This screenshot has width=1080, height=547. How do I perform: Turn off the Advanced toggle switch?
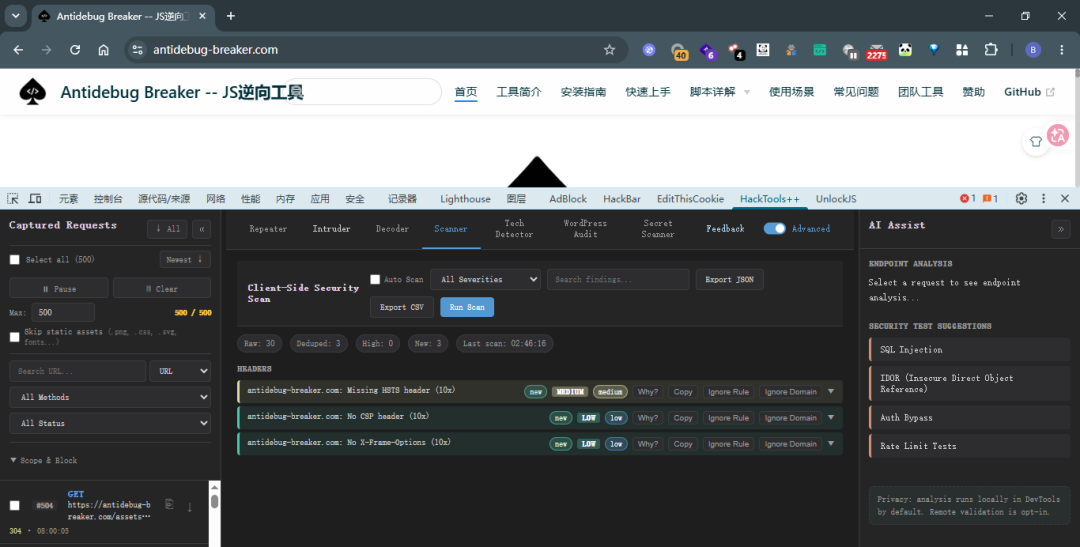774,229
